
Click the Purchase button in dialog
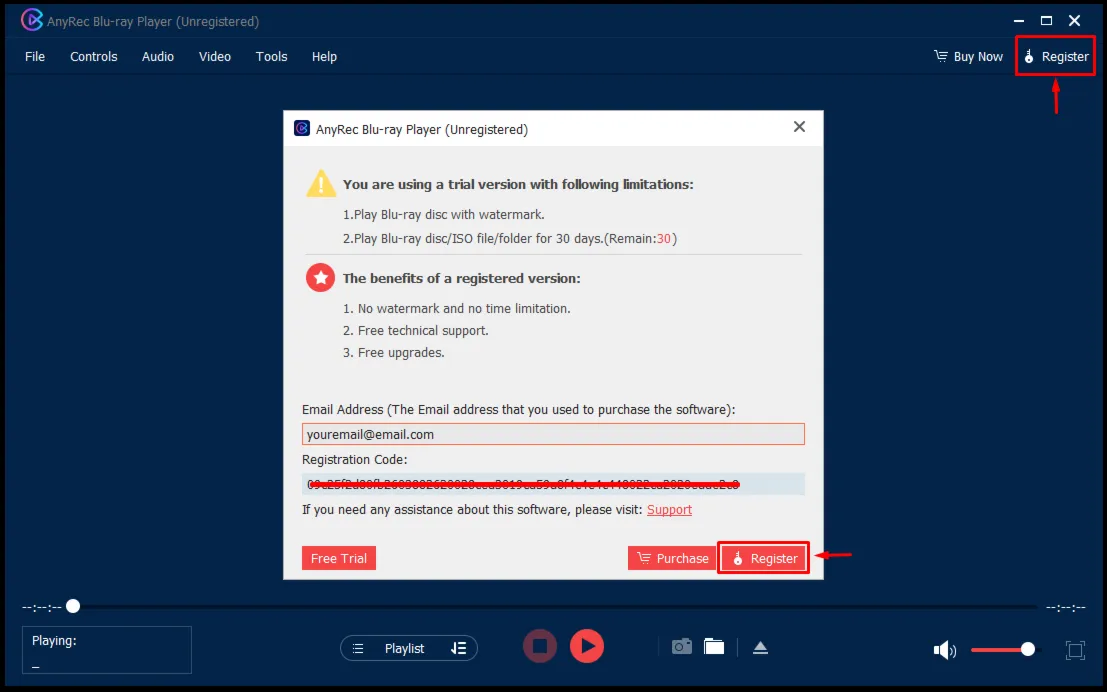672,558
